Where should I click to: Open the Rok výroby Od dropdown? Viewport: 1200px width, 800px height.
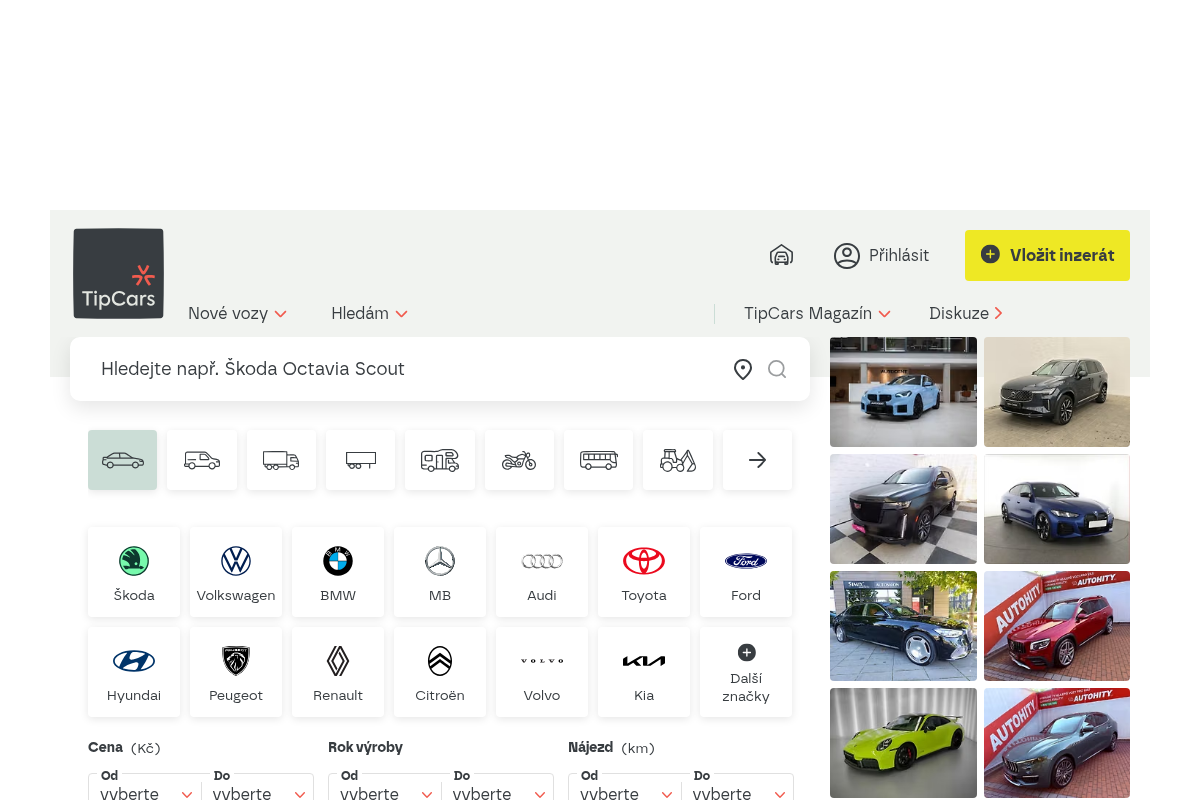click(385, 787)
